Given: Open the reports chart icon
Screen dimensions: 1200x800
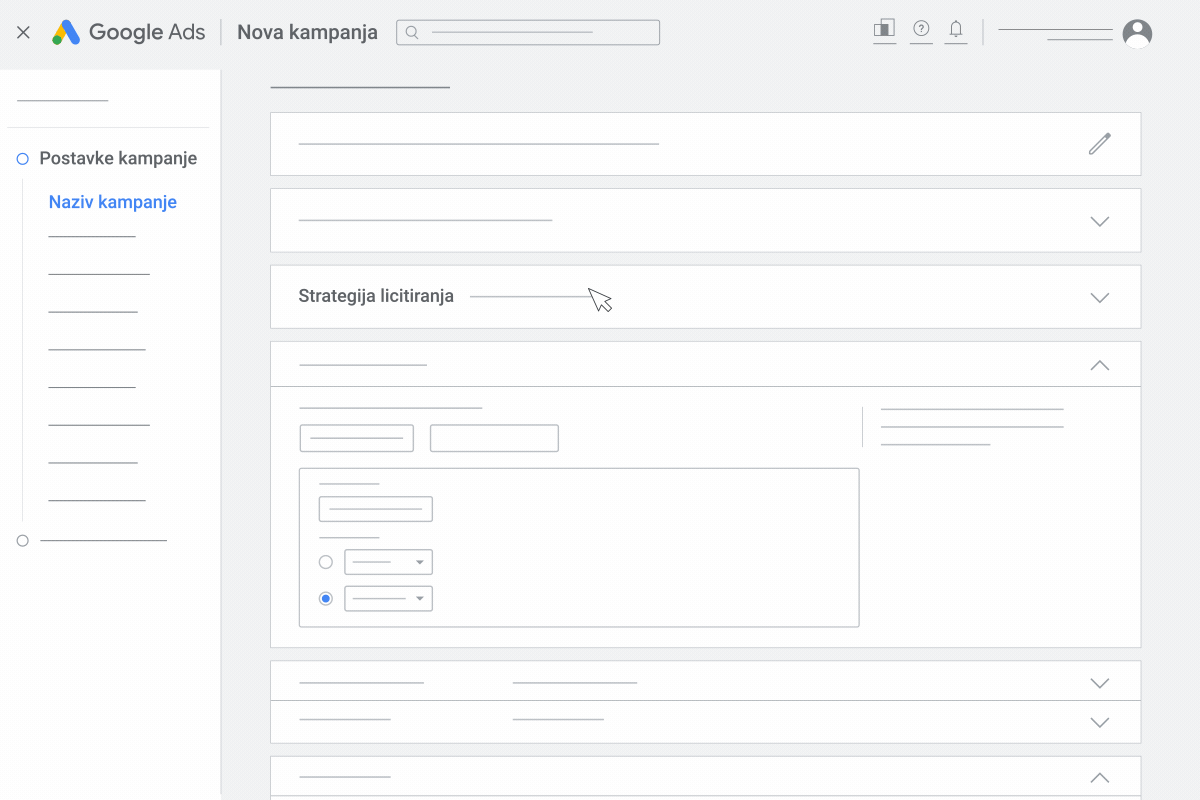Looking at the screenshot, I should click(884, 30).
